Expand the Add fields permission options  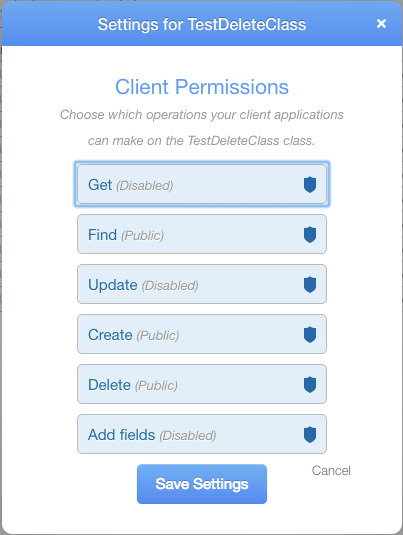pyautogui.click(x=202, y=434)
